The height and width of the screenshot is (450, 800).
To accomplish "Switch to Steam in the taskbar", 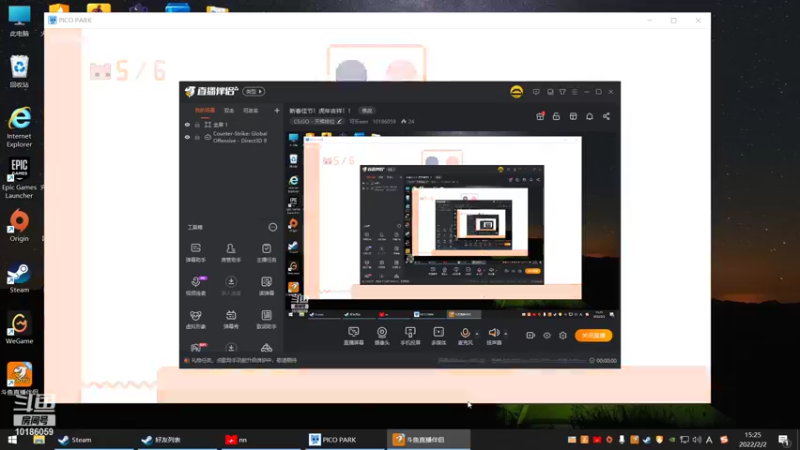I will 94,439.
